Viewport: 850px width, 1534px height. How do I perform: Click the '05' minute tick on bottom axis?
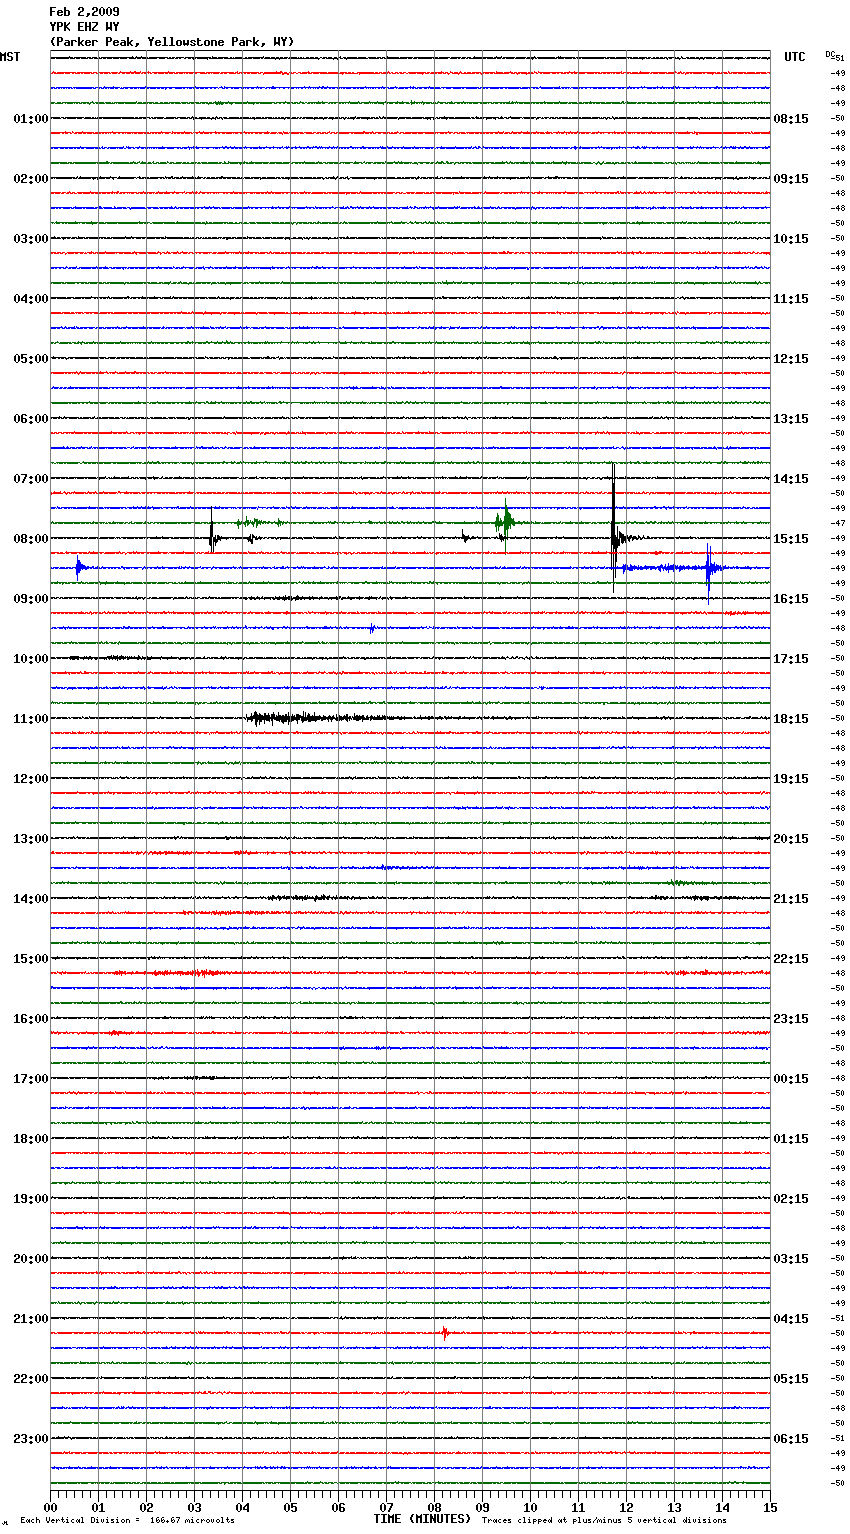(290, 1507)
